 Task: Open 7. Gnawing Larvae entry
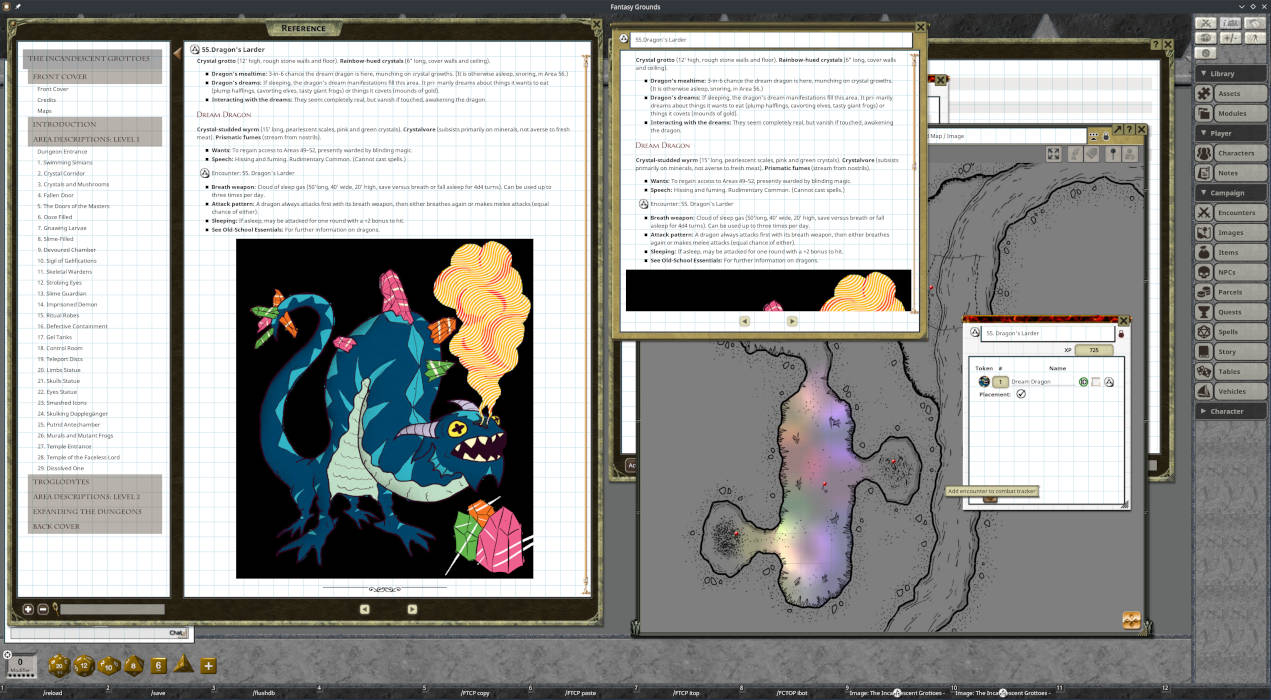point(60,228)
